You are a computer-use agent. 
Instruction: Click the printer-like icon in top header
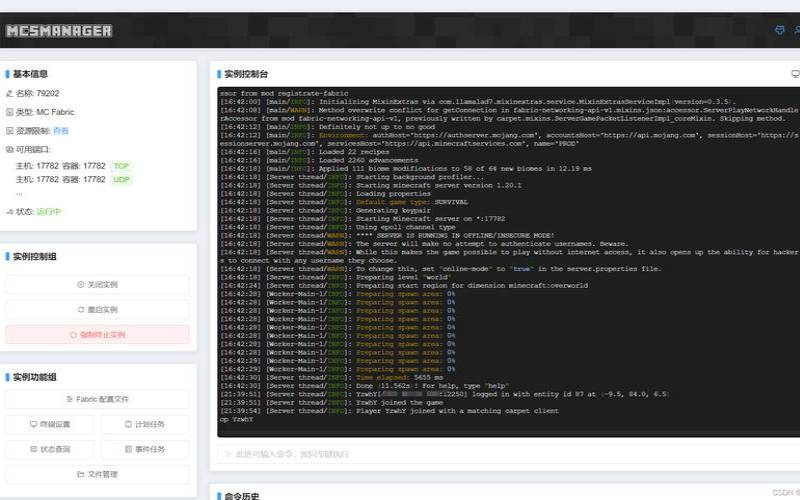[x=780, y=31]
